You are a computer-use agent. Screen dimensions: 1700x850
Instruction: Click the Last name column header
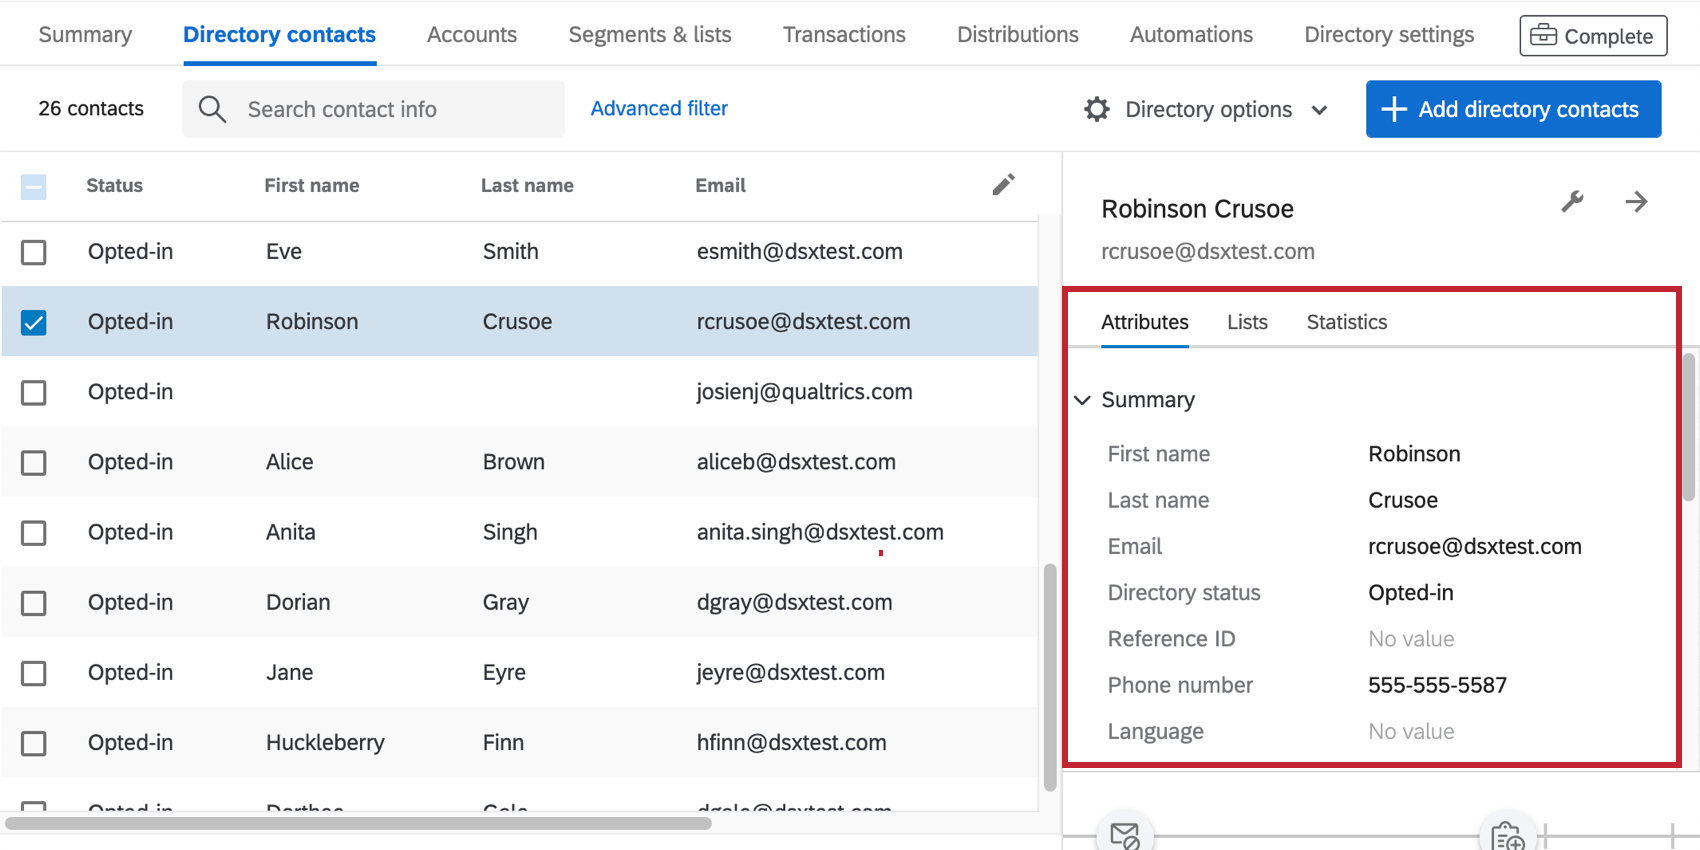pos(527,185)
